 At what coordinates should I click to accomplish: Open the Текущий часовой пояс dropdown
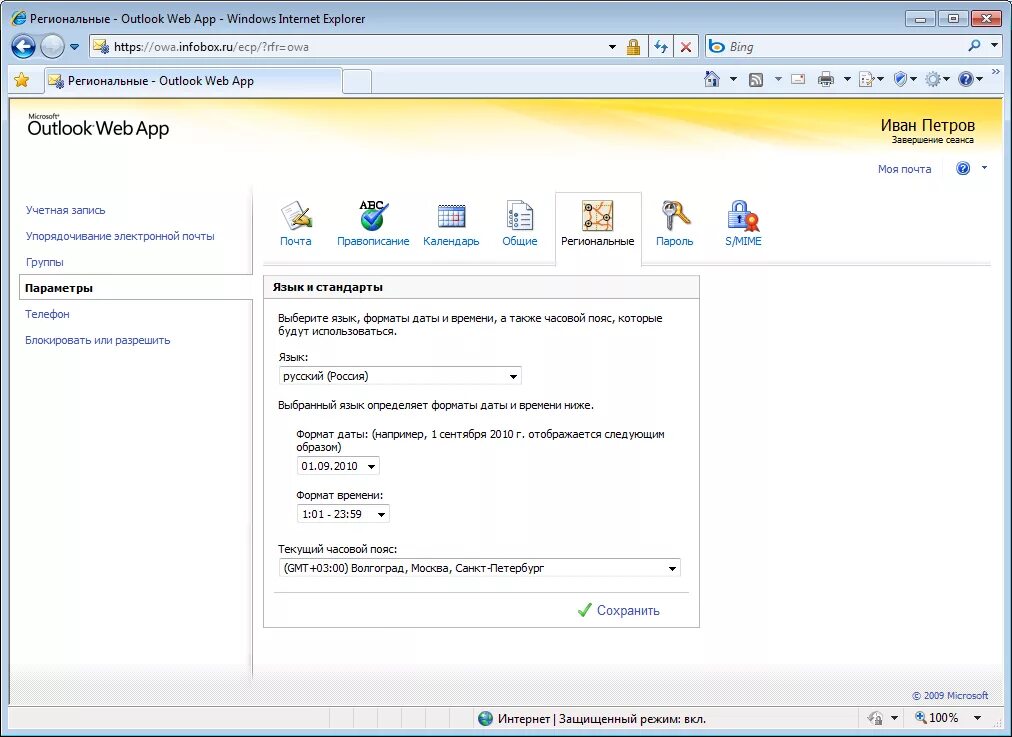point(480,568)
